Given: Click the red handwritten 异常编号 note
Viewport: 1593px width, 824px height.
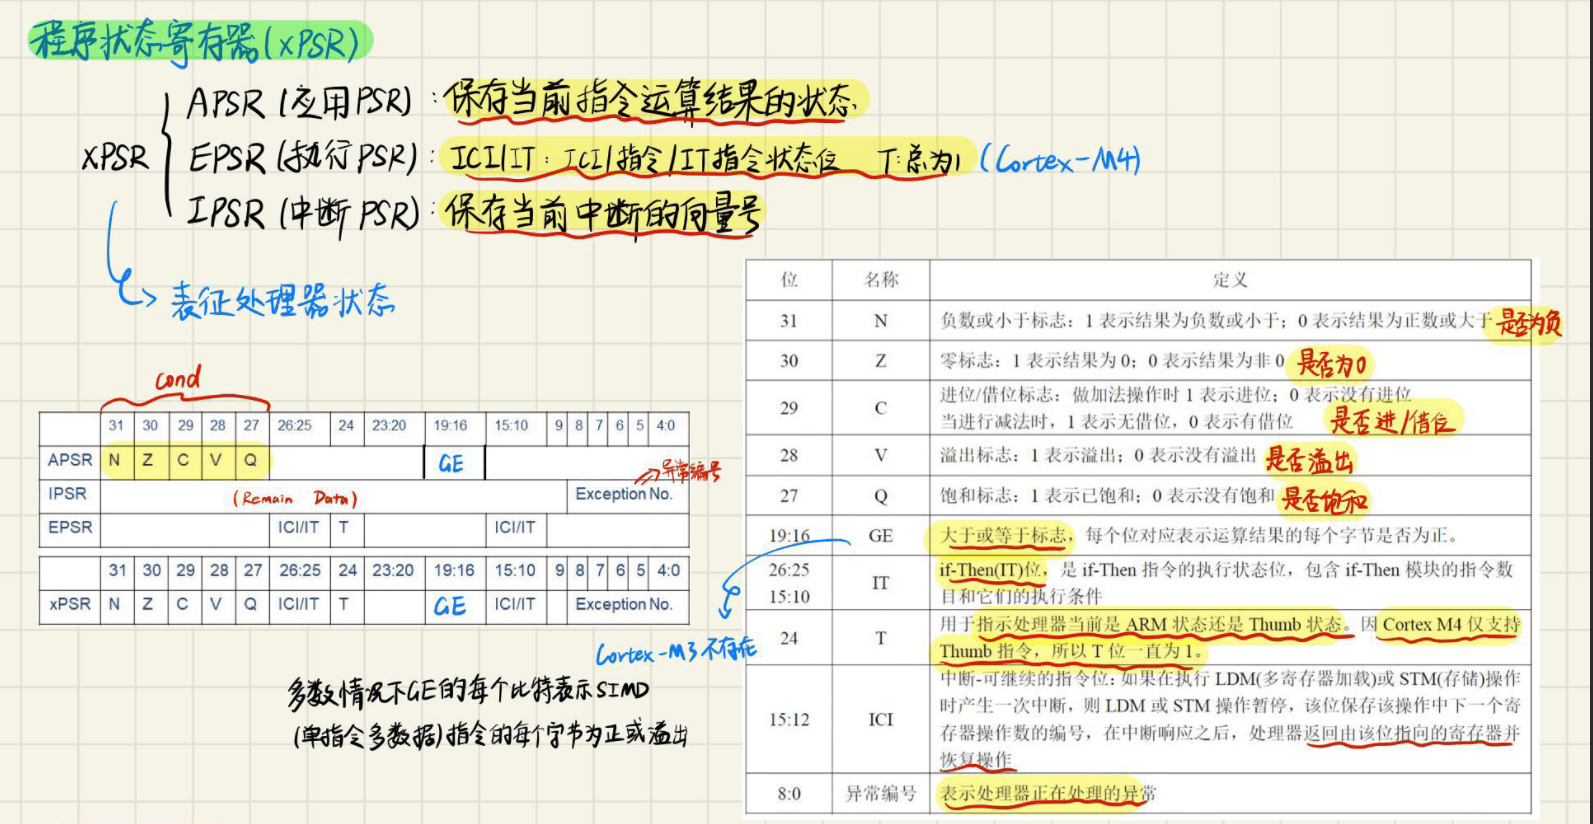Looking at the screenshot, I should [x=690, y=470].
